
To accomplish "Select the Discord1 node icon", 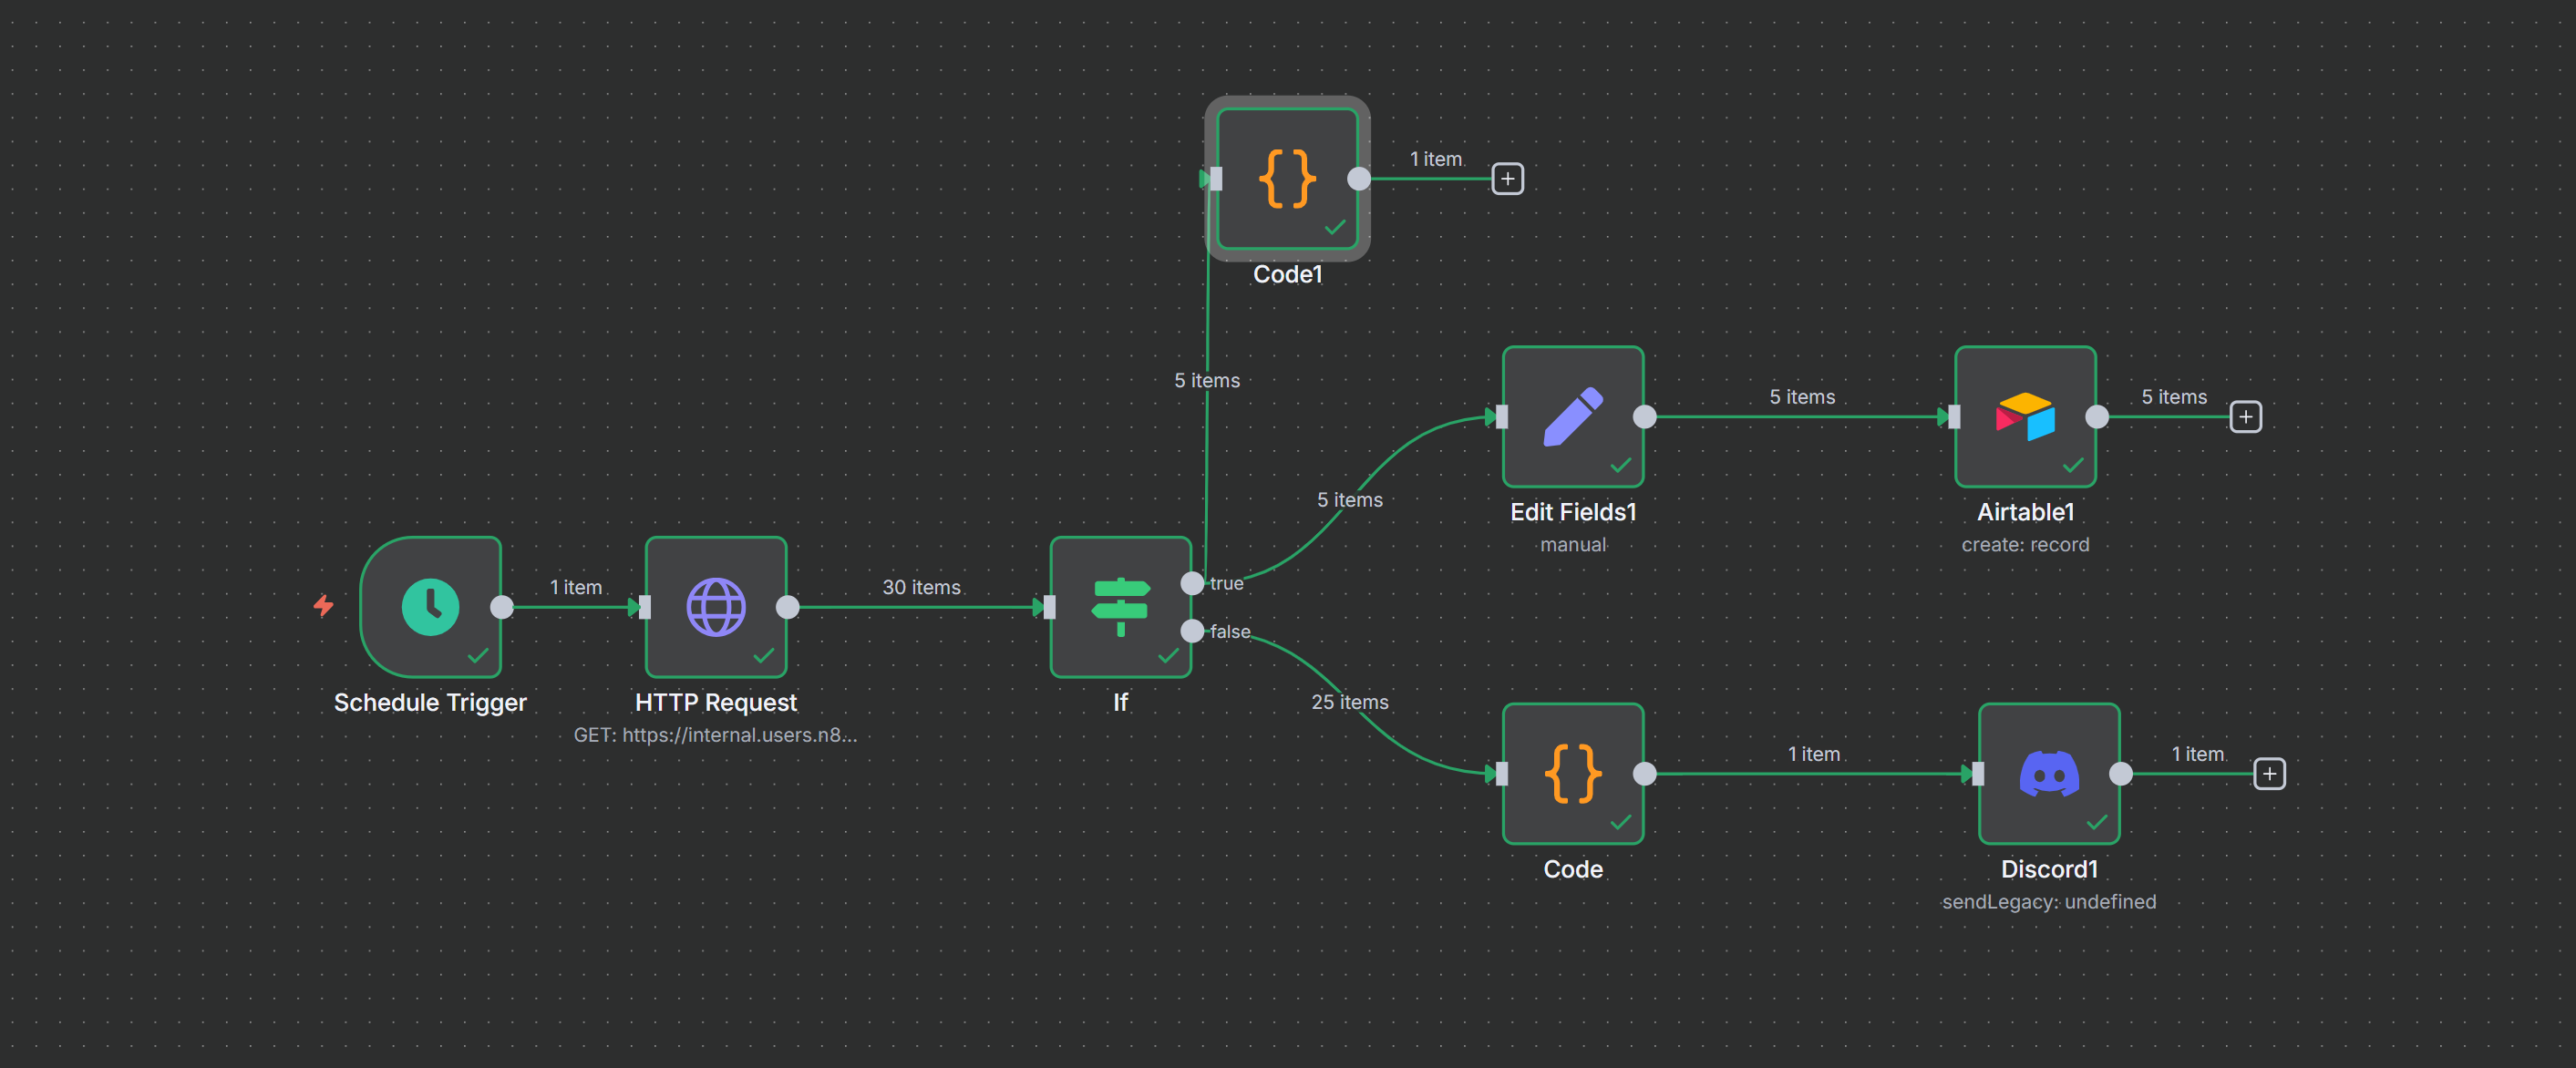I will 2048,773.
